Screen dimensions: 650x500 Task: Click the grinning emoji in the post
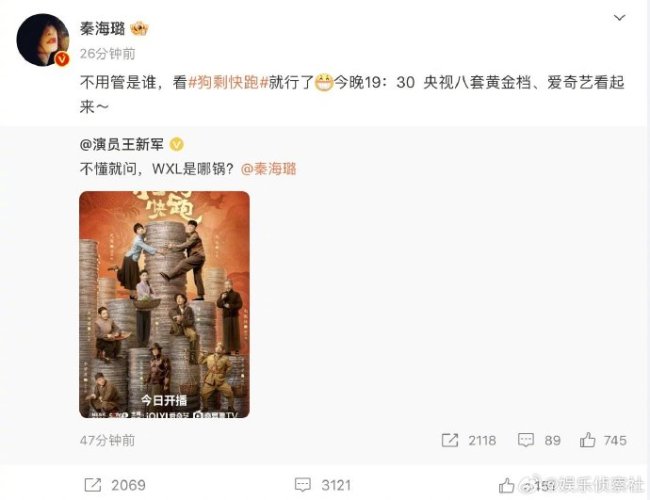[x=324, y=83]
